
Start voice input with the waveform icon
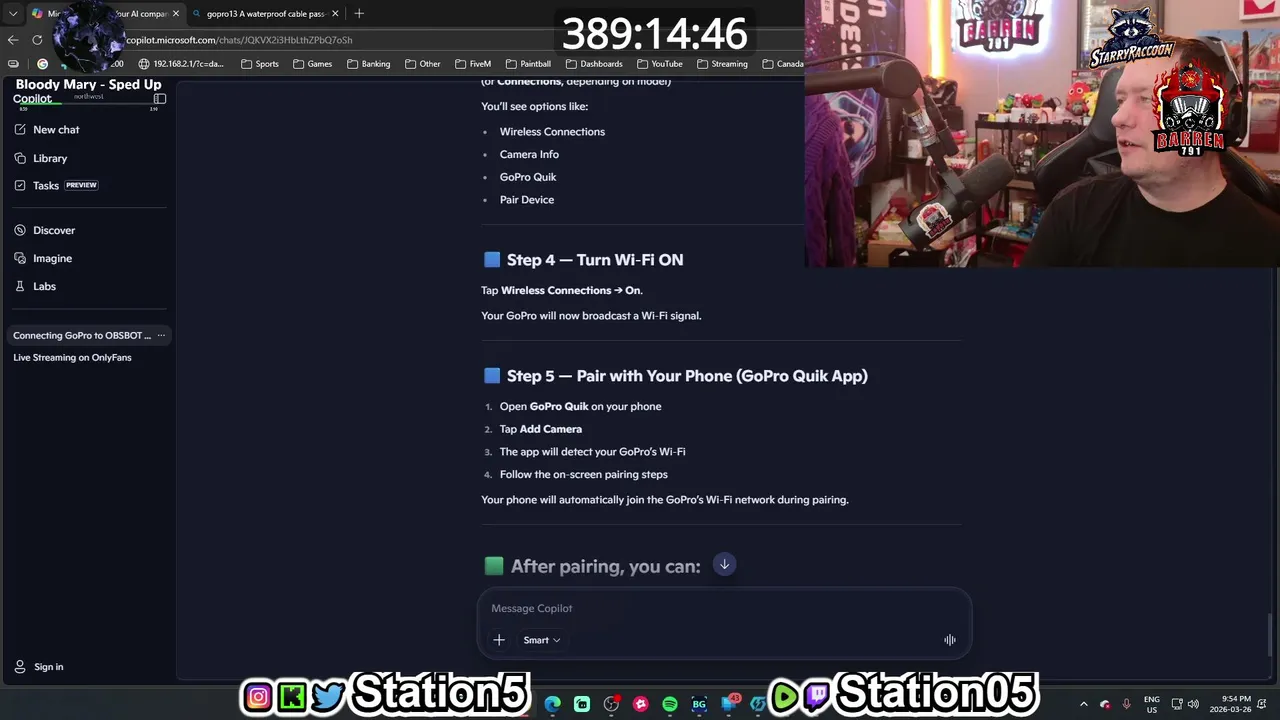point(949,640)
